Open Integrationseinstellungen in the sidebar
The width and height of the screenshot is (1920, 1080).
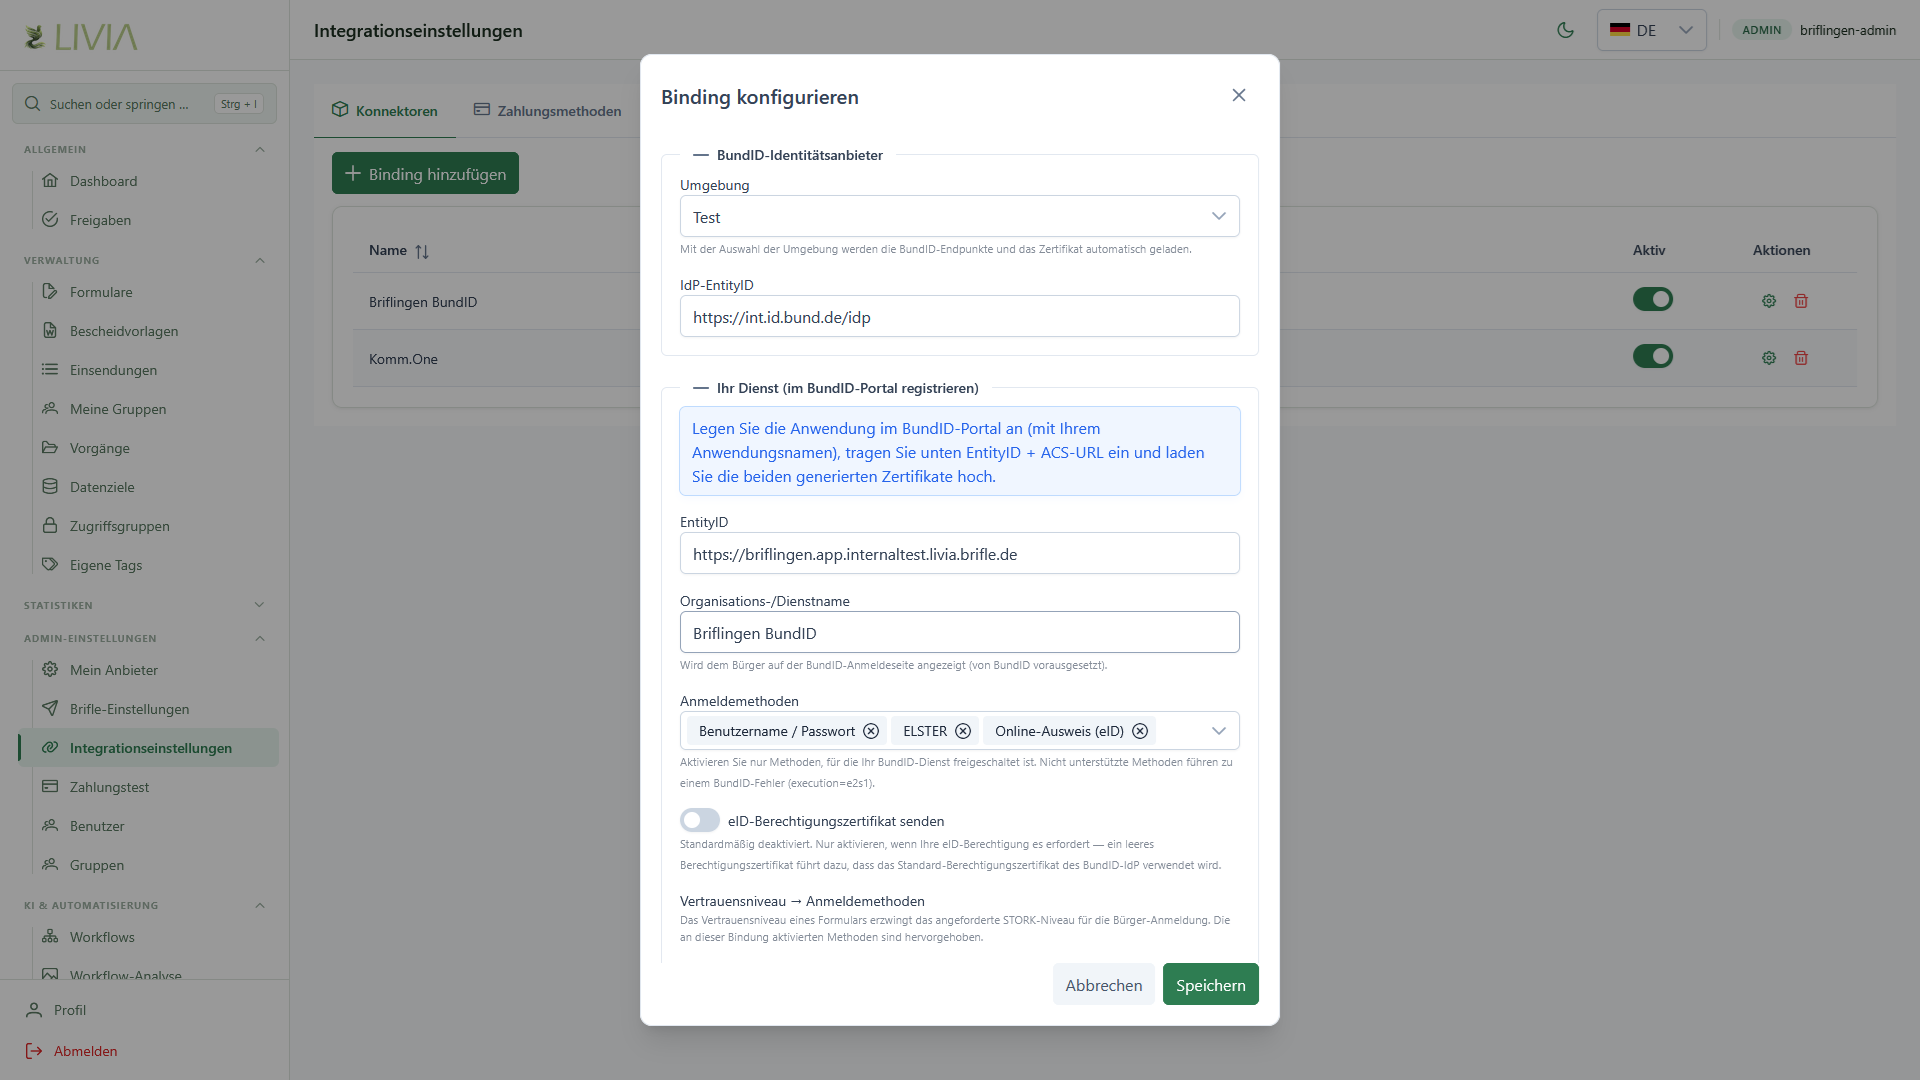coord(149,748)
